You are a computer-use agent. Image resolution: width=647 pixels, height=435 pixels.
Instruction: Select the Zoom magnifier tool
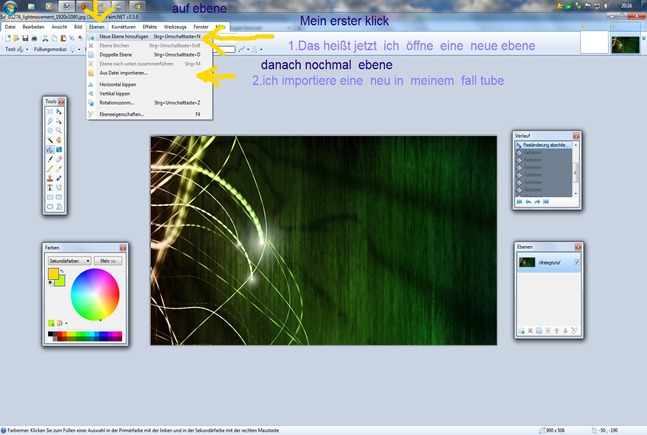(59, 130)
